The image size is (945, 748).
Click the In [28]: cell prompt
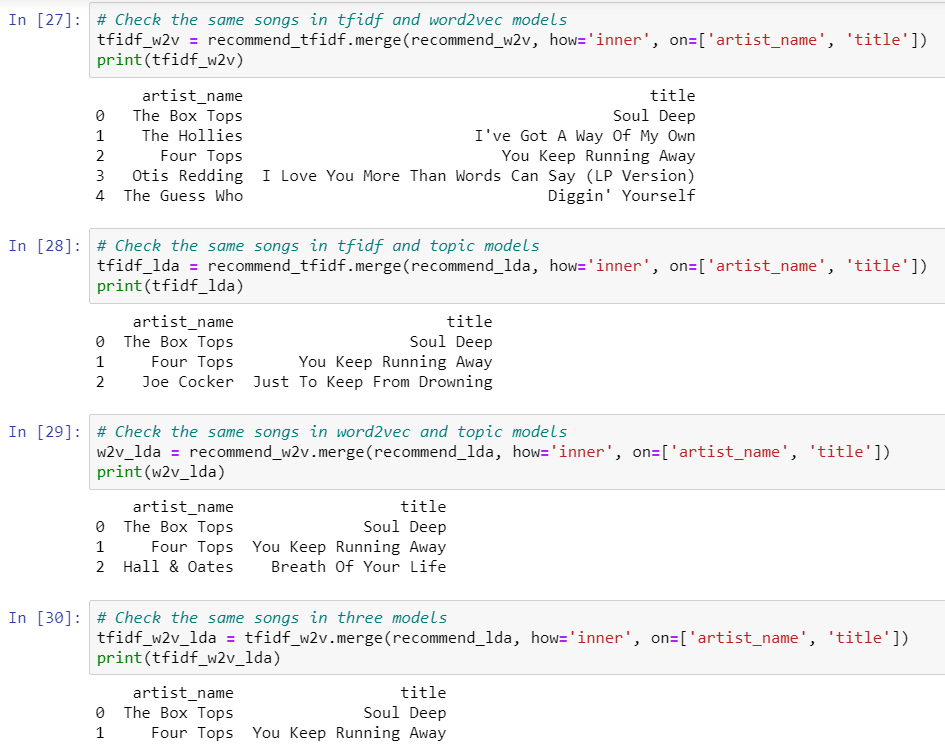click(x=45, y=246)
